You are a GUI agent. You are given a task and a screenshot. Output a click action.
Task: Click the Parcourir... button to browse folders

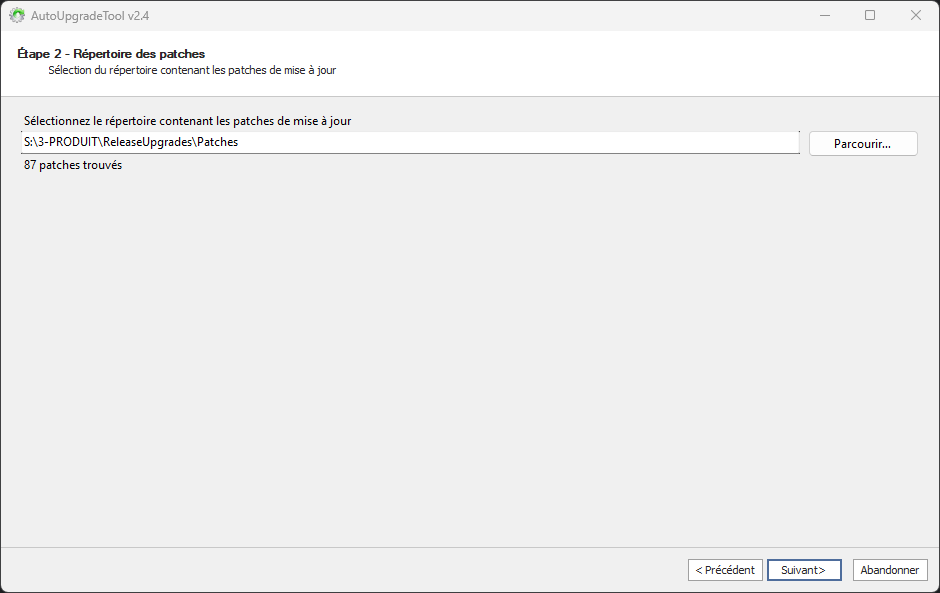[862, 144]
